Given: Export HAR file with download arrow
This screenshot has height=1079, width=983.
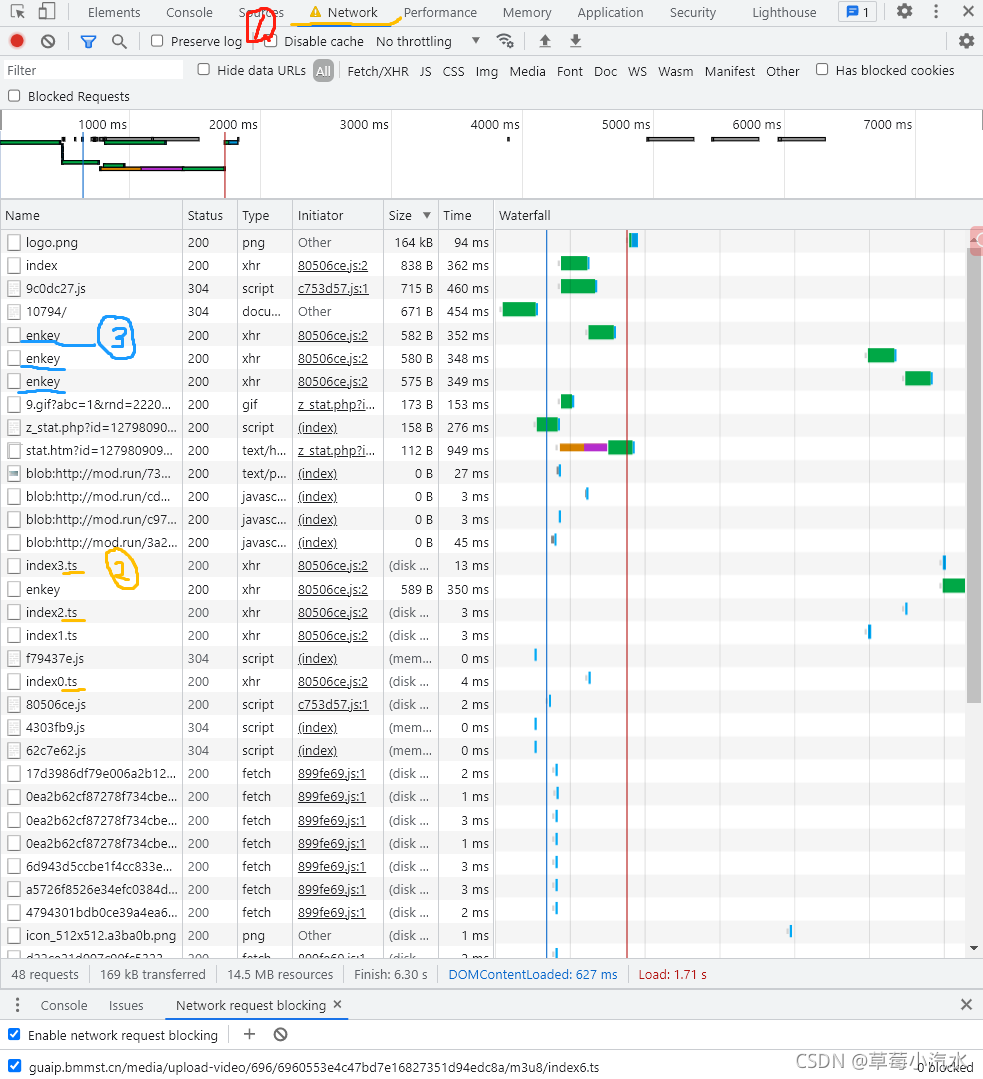Looking at the screenshot, I should pos(575,41).
